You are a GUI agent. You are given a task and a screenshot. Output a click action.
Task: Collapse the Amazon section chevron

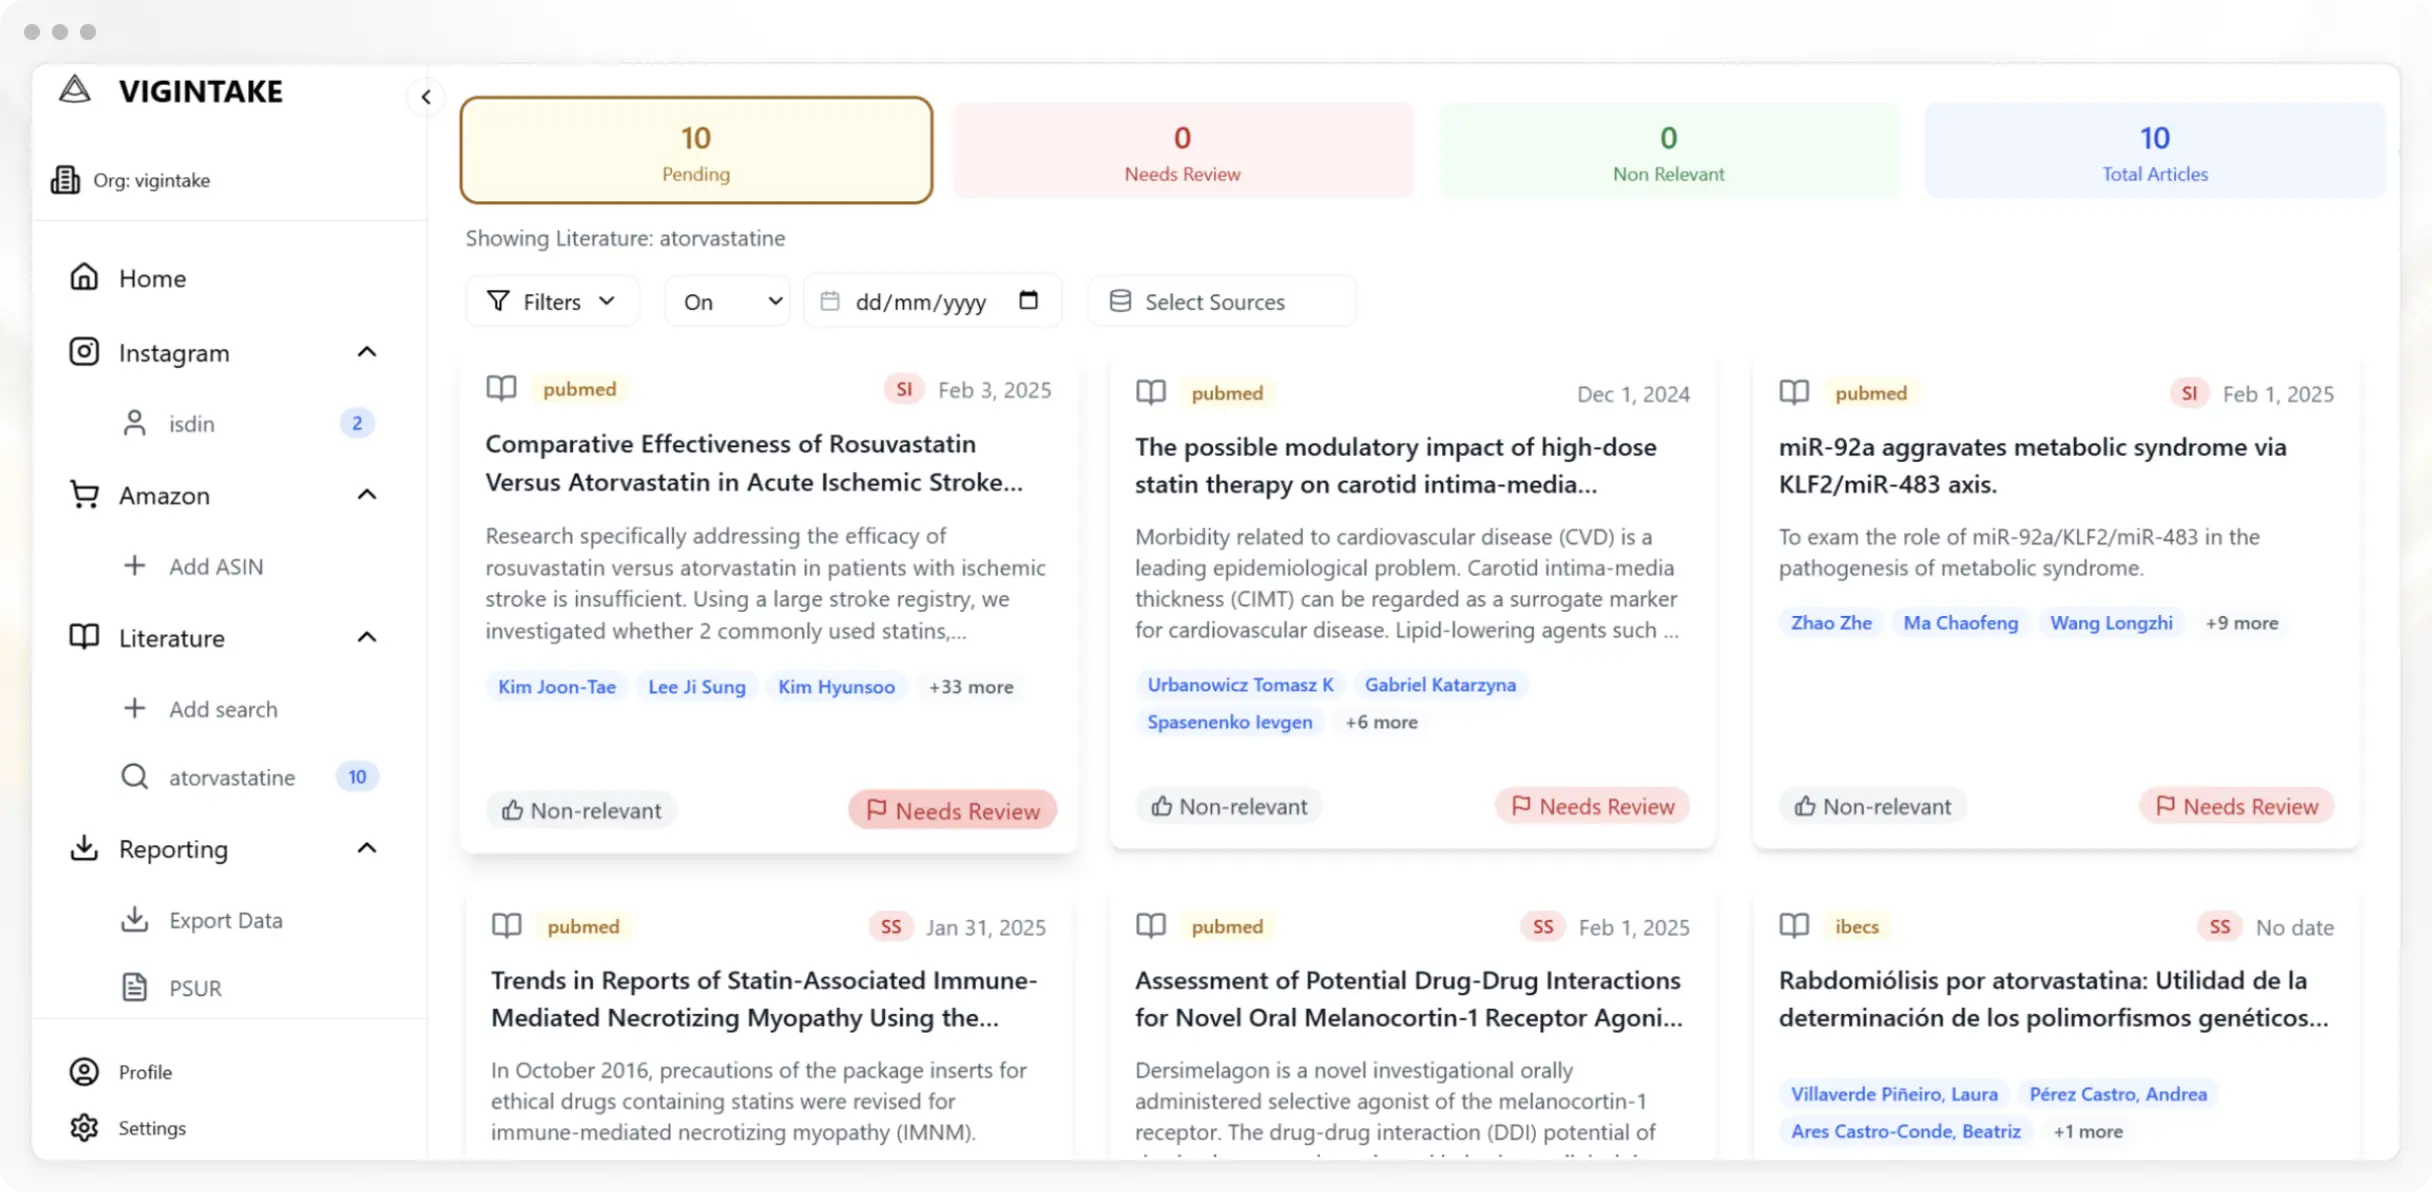coord(367,494)
